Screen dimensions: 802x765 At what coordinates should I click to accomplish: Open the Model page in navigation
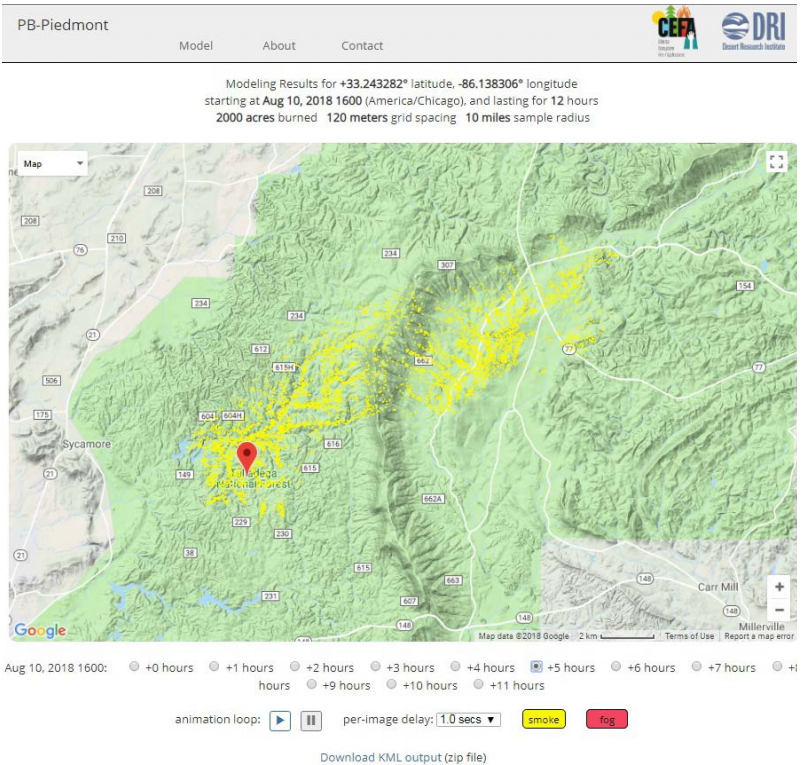[195, 46]
